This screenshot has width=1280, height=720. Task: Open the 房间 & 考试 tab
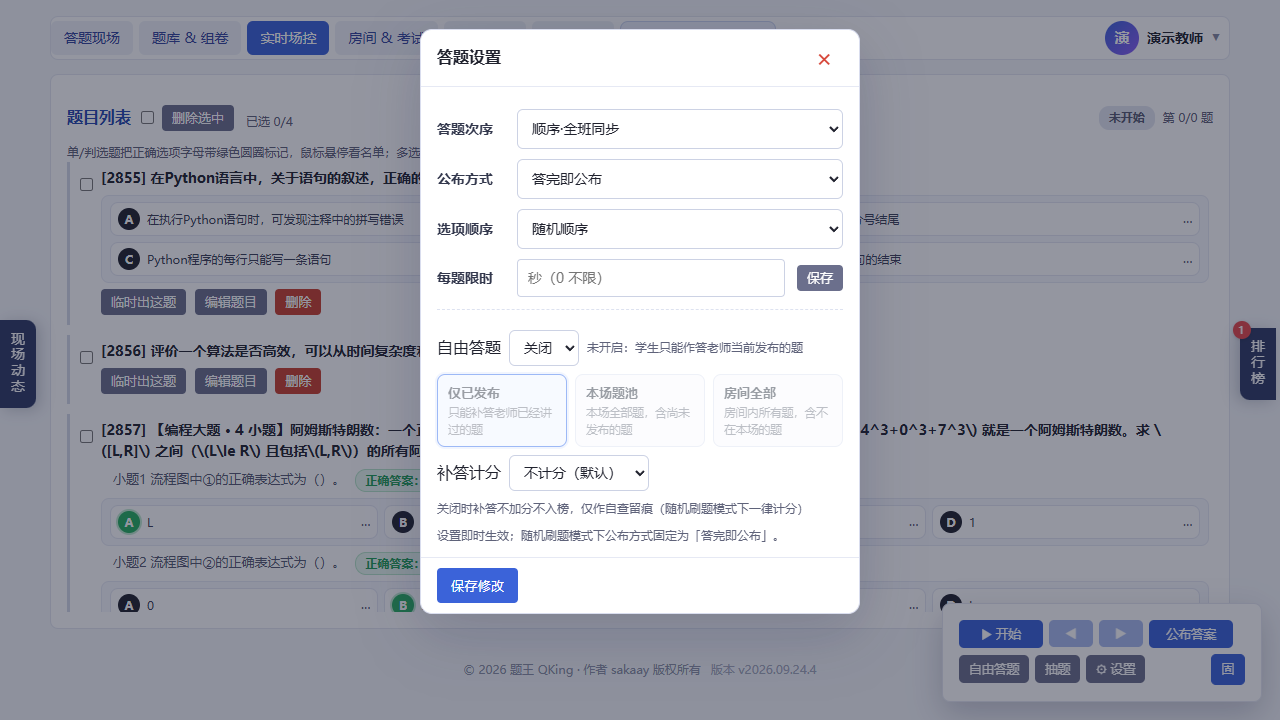pyautogui.click(x=384, y=38)
